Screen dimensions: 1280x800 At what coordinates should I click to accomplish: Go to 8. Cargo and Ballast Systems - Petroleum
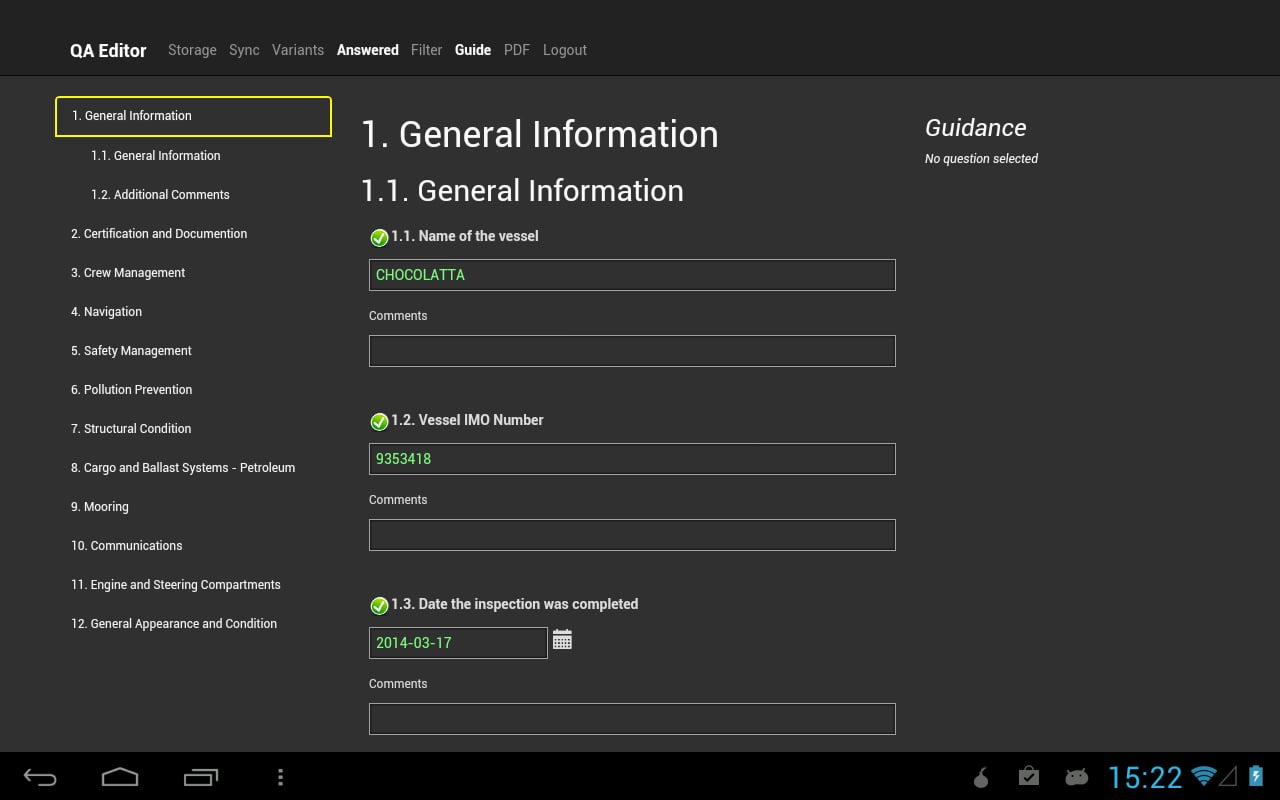tap(183, 468)
